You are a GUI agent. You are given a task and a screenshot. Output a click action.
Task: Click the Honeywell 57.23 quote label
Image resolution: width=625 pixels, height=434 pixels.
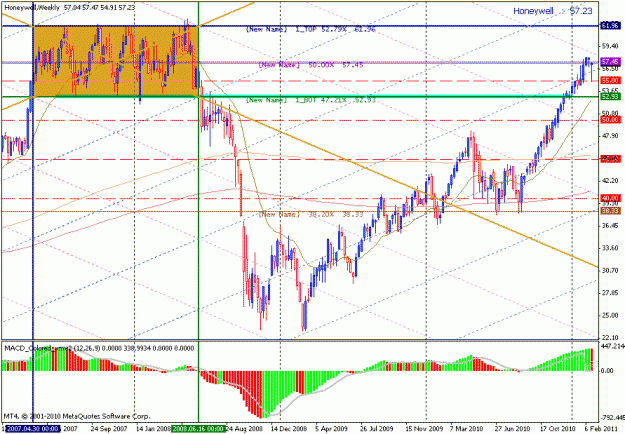552,11
